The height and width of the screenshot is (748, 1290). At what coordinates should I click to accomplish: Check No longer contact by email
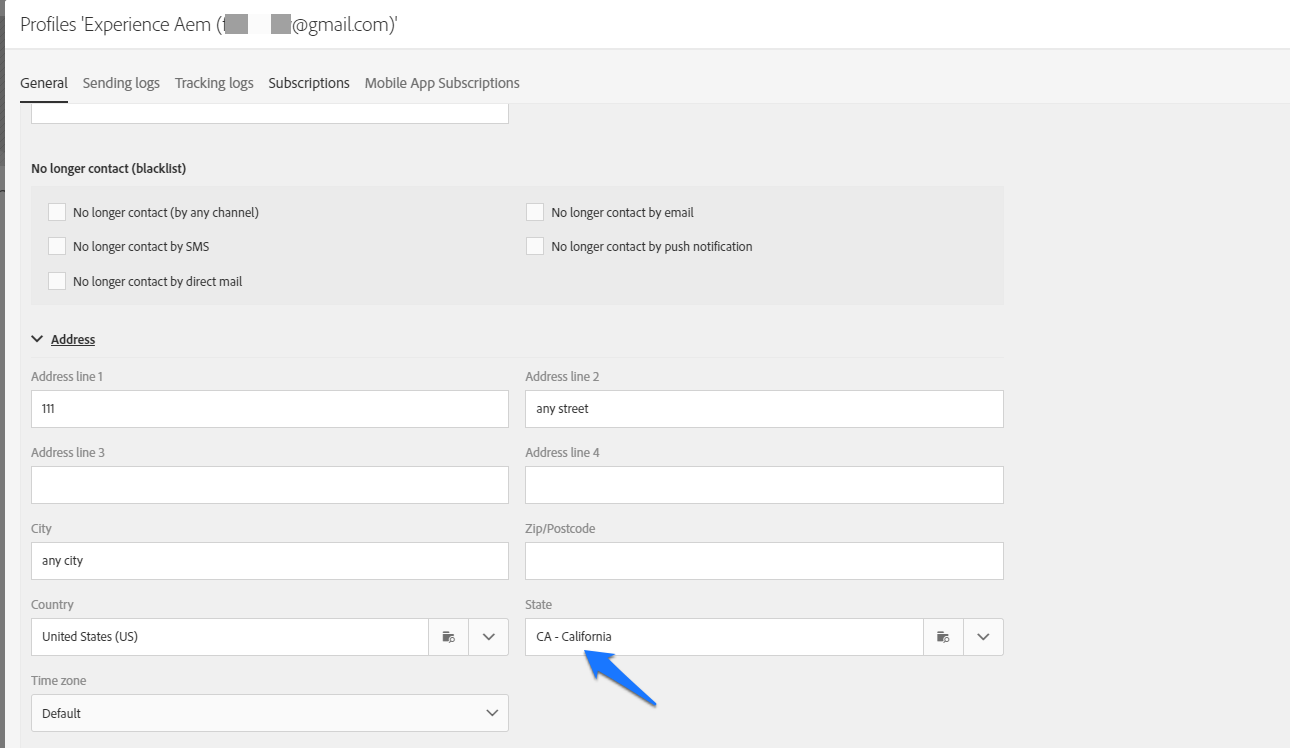(534, 211)
